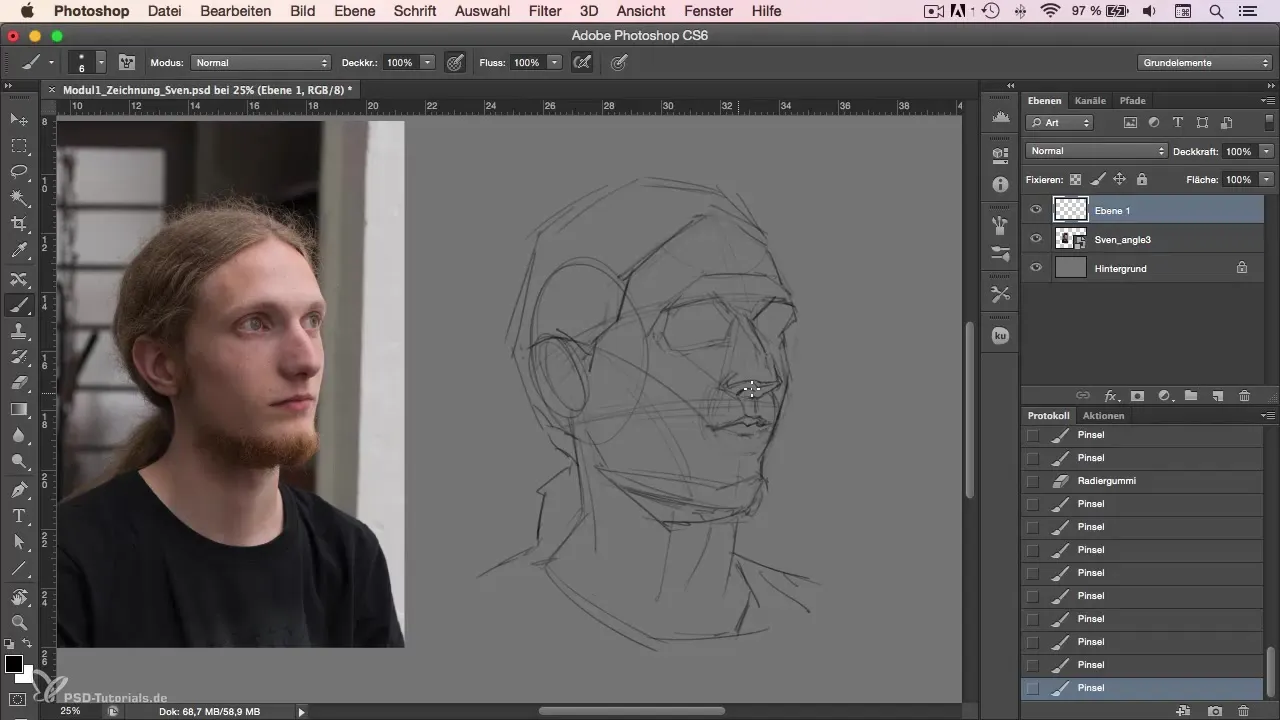The width and height of the screenshot is (1280, 720).
Task: Select the Pen tool
Action: (x=18, y=490)
